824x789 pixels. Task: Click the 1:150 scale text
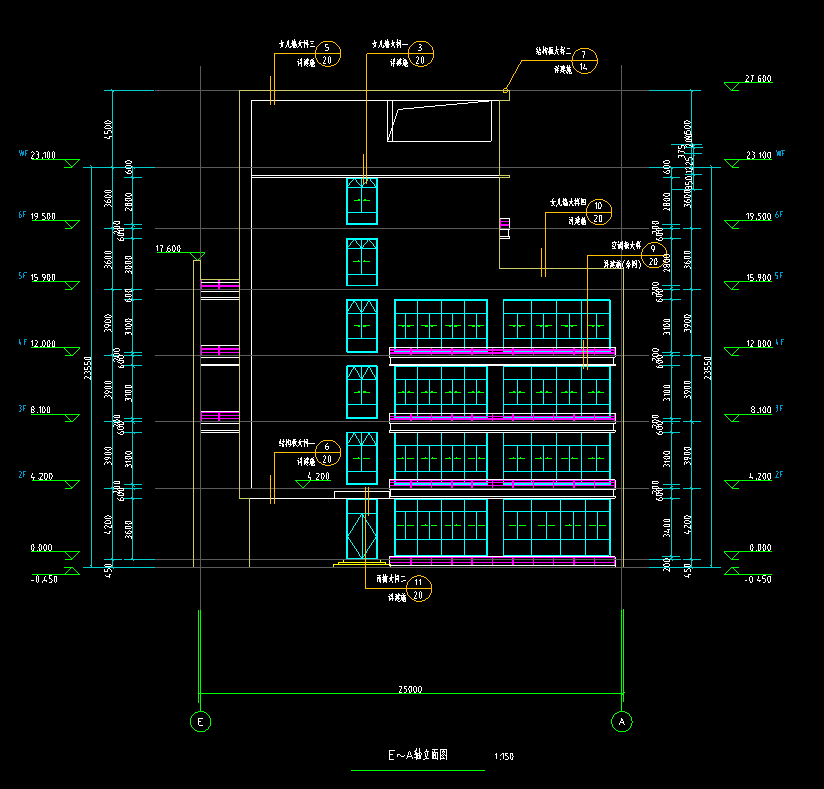coord(503,757)
